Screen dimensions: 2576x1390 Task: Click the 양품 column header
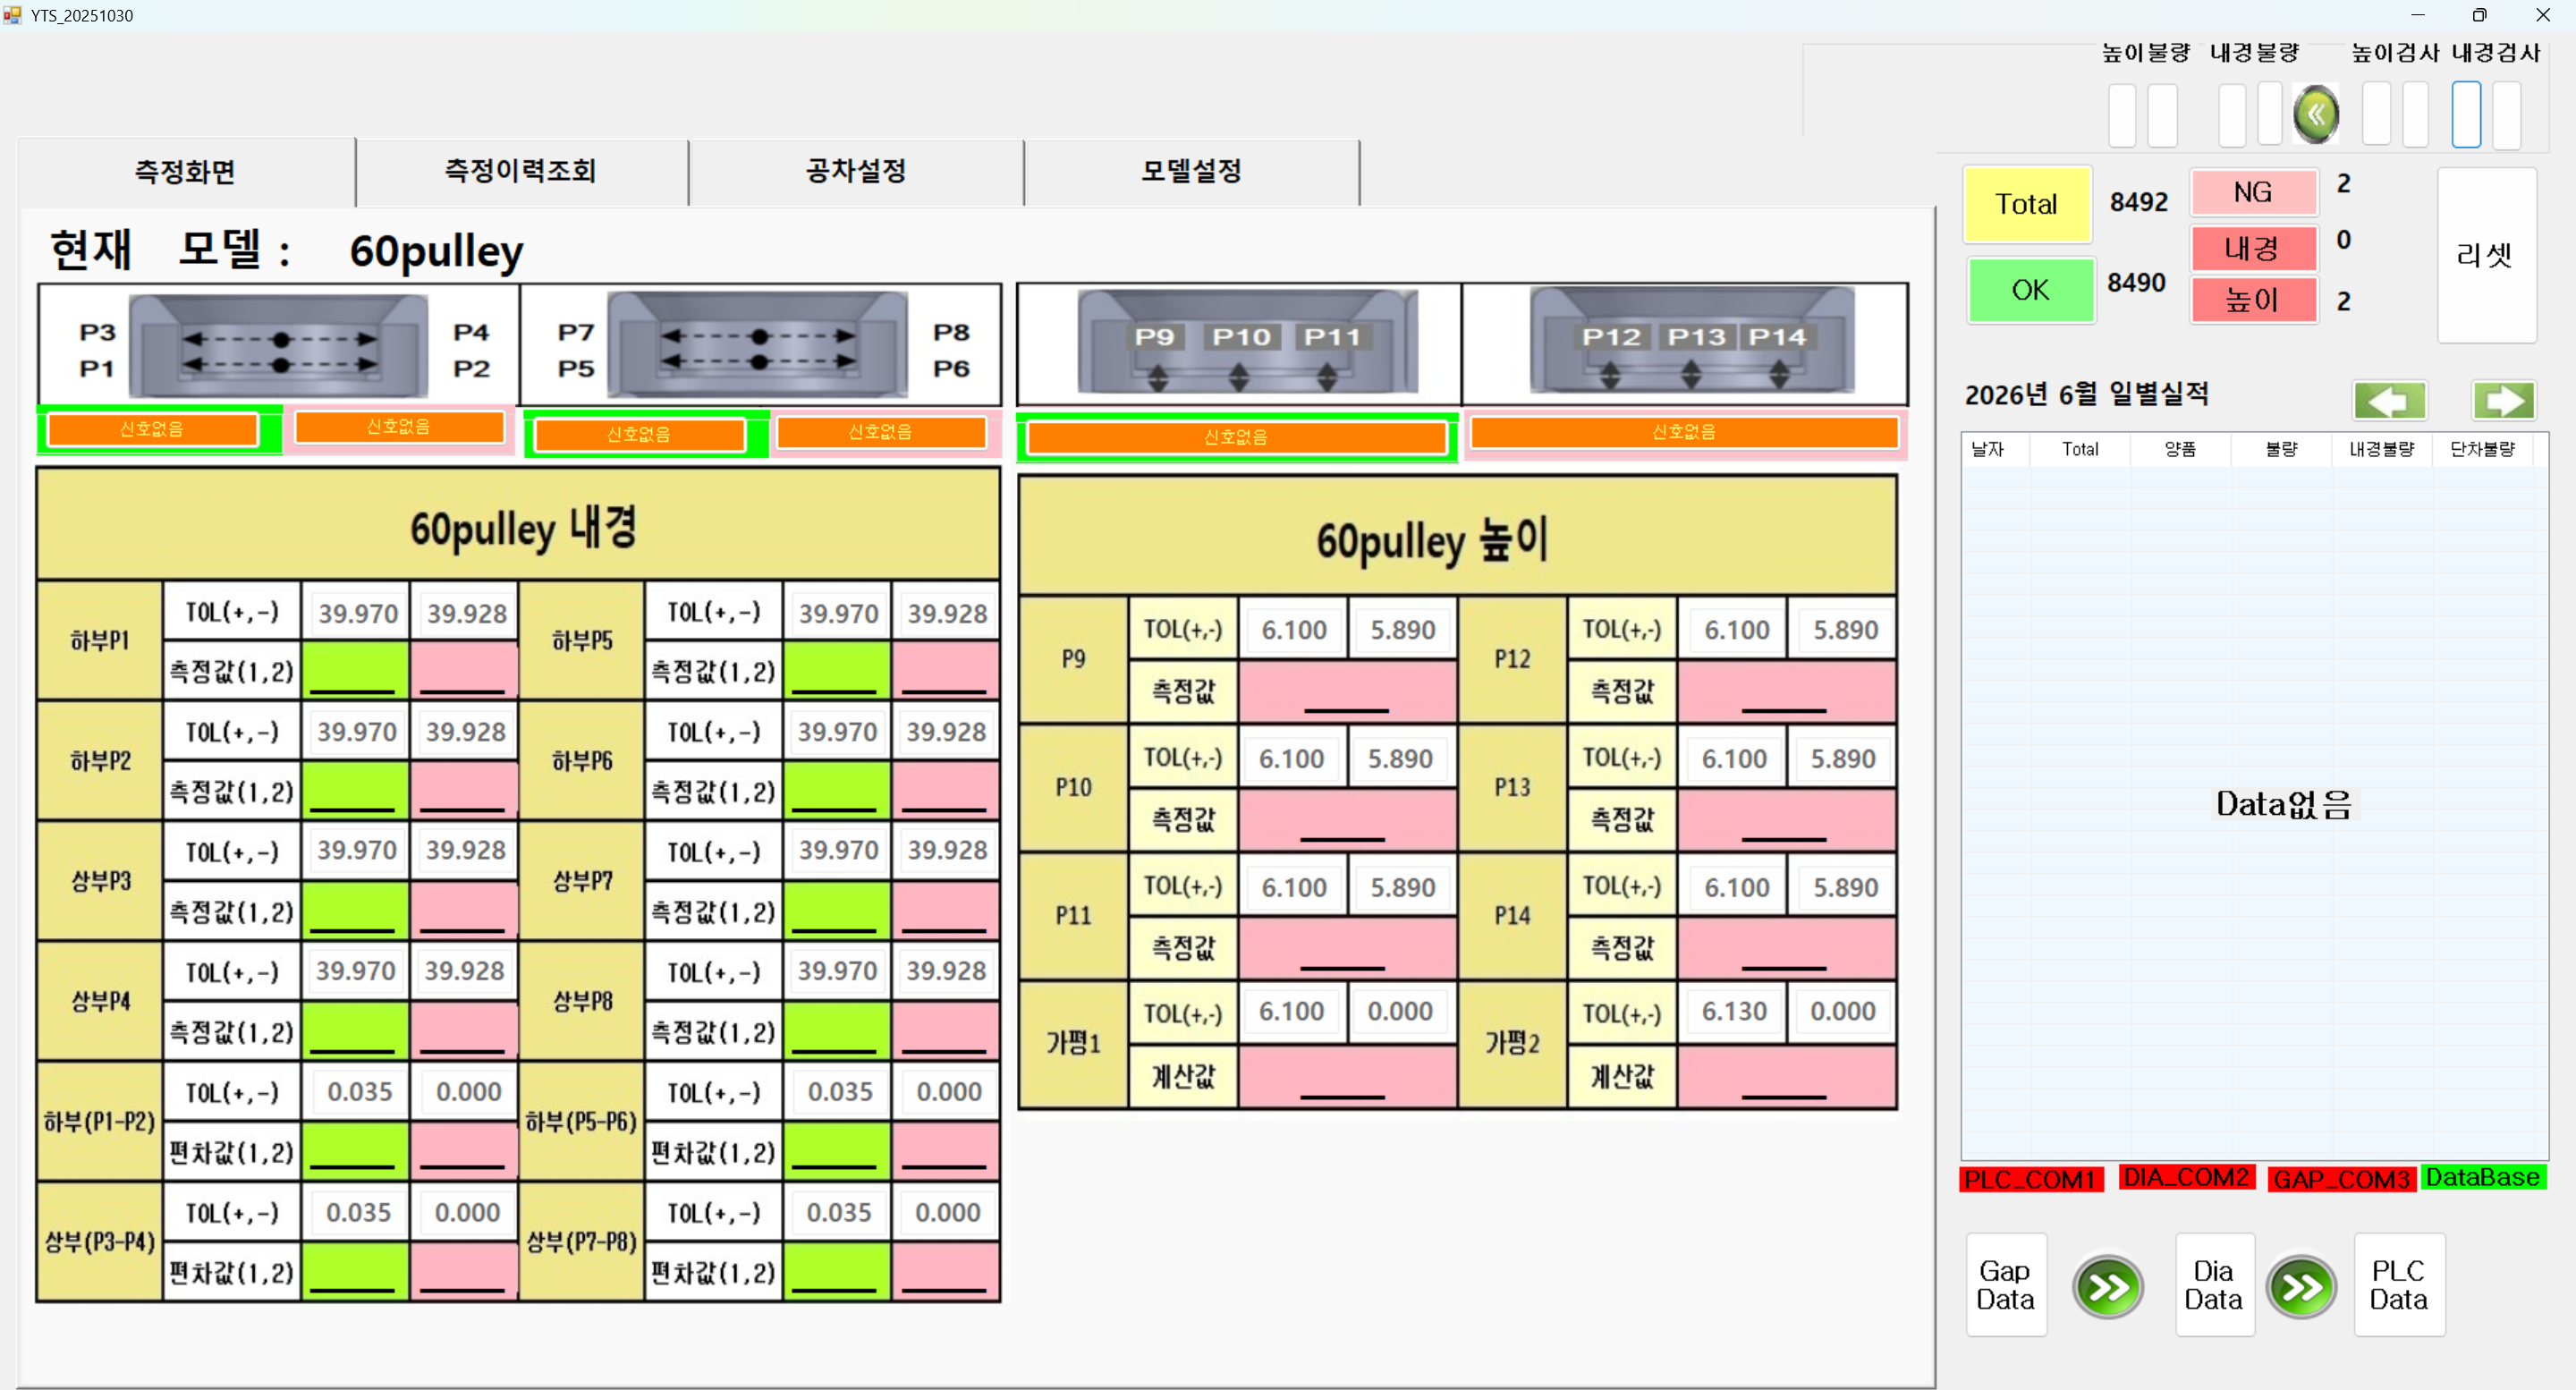pyautogui.click(x=2180, y=450)
